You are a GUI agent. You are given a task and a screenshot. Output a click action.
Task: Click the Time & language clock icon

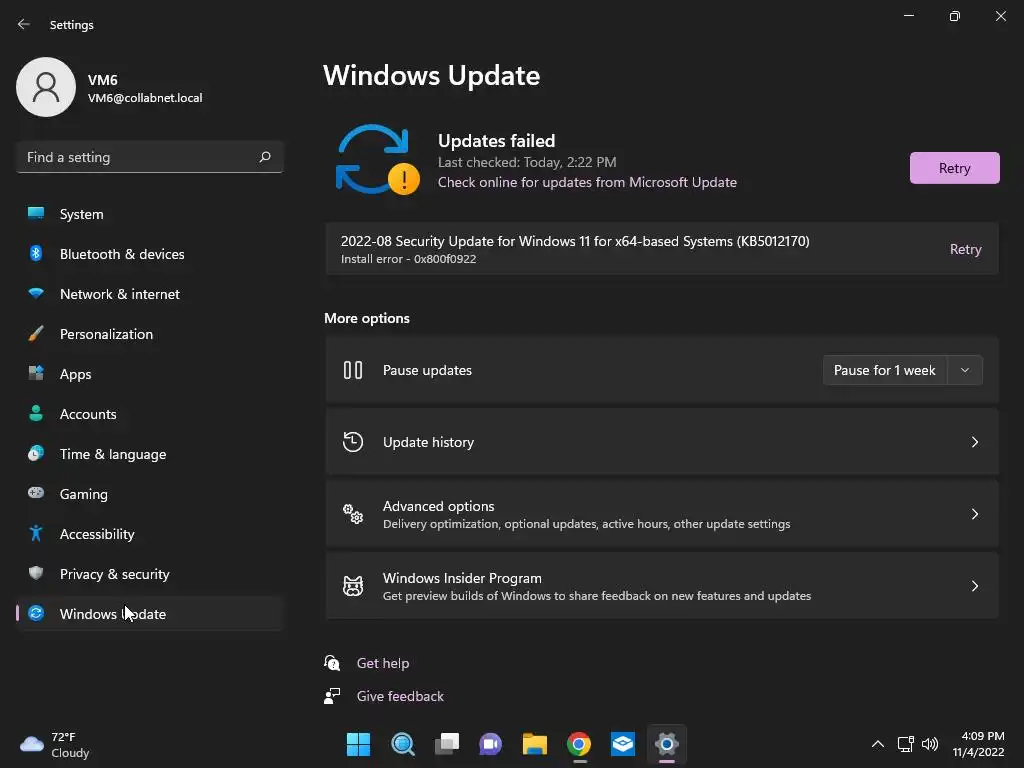coord(36,453)
